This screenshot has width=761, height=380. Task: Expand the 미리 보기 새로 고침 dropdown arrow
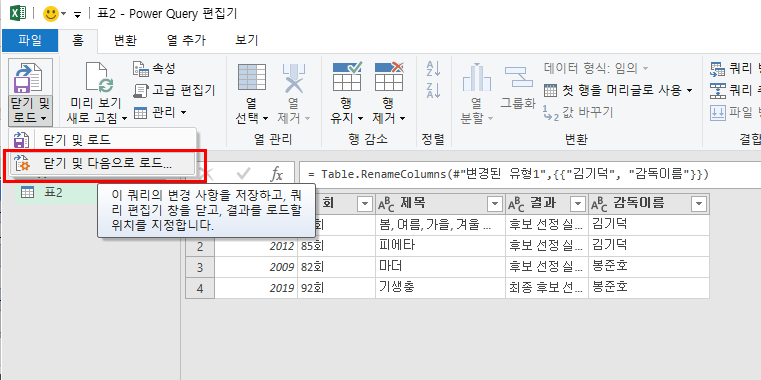click(x=124, y=118)
